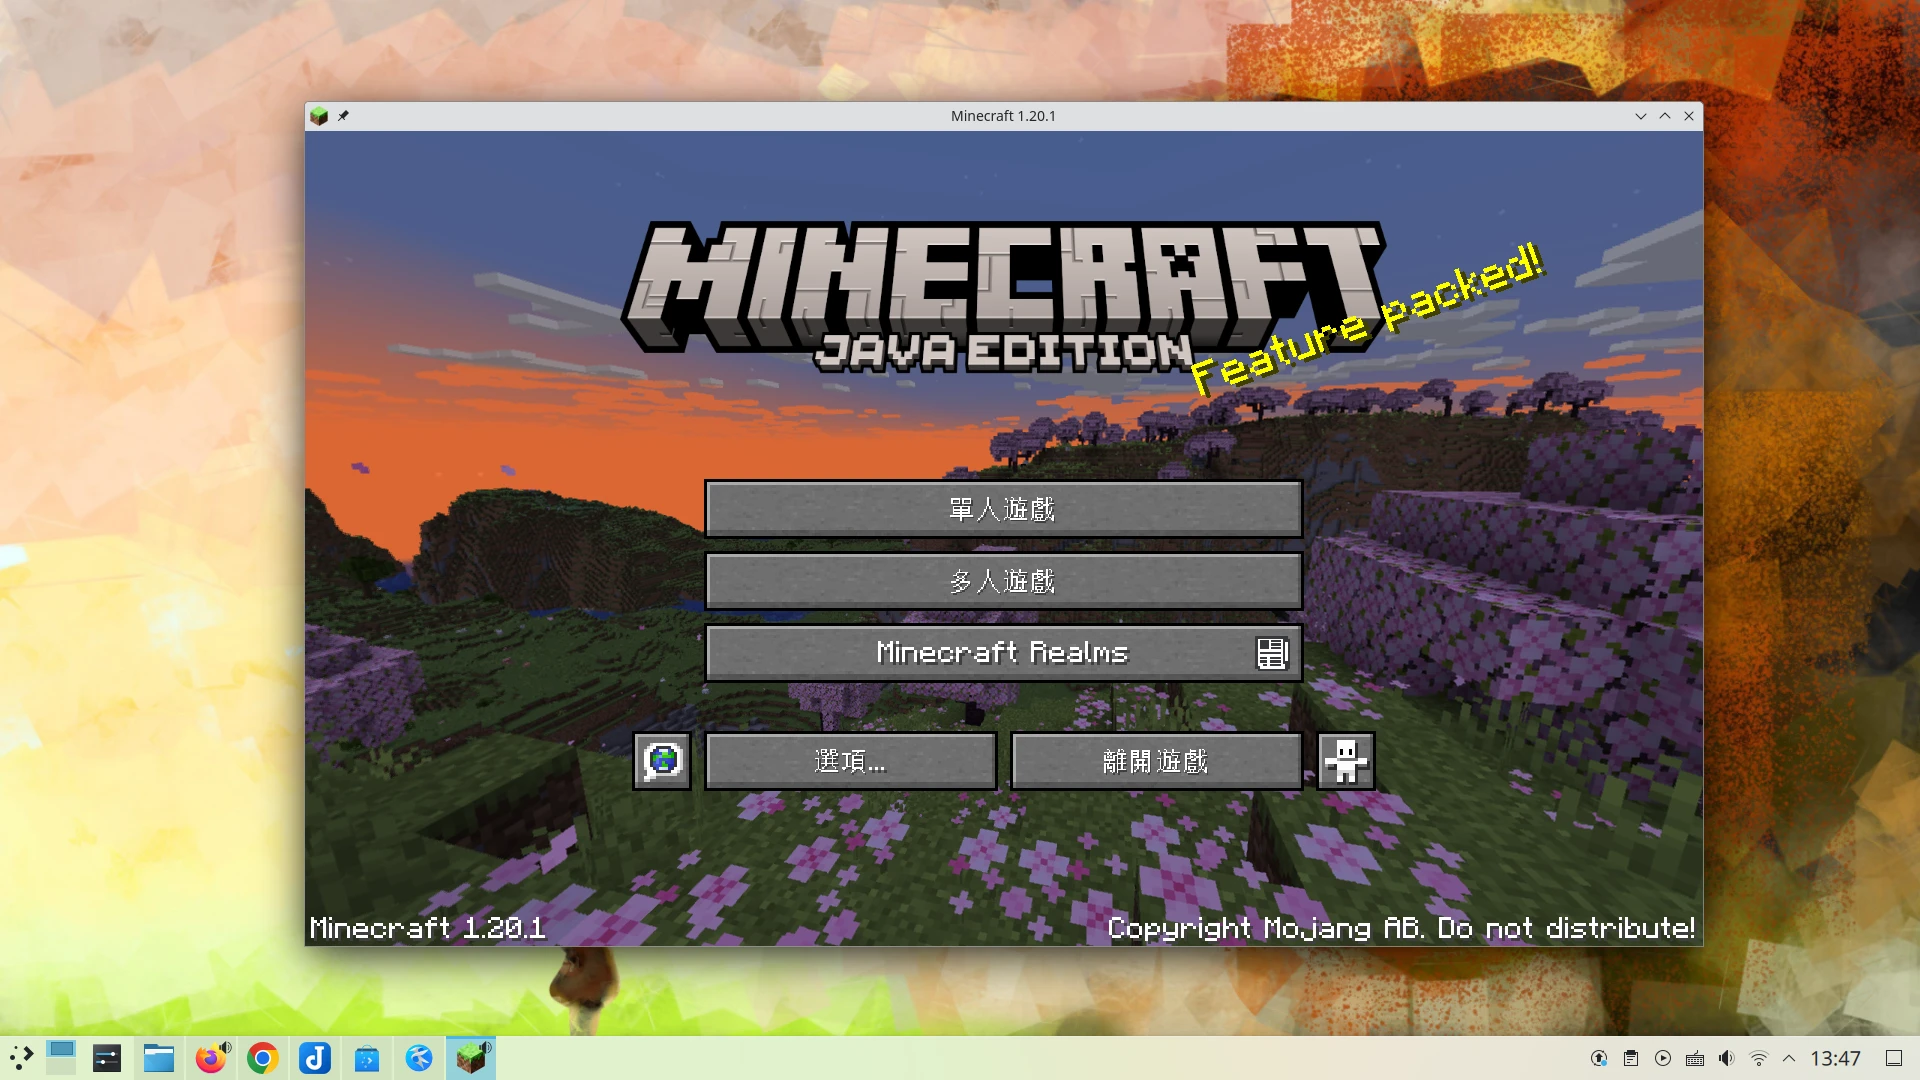Open the Wi-Fi network tray icon
Image resolution: width=1920 pixels, height=1080 pixels.
tap(1759, 1058)
